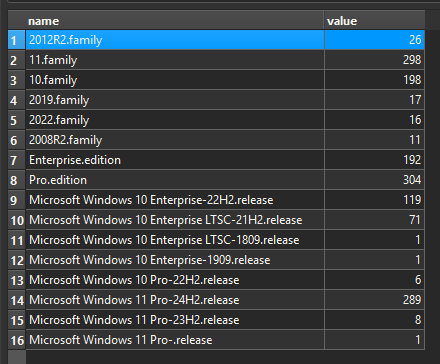Select 'Windows 10 Enterprise-22H2.release' cell

[175, 200]
